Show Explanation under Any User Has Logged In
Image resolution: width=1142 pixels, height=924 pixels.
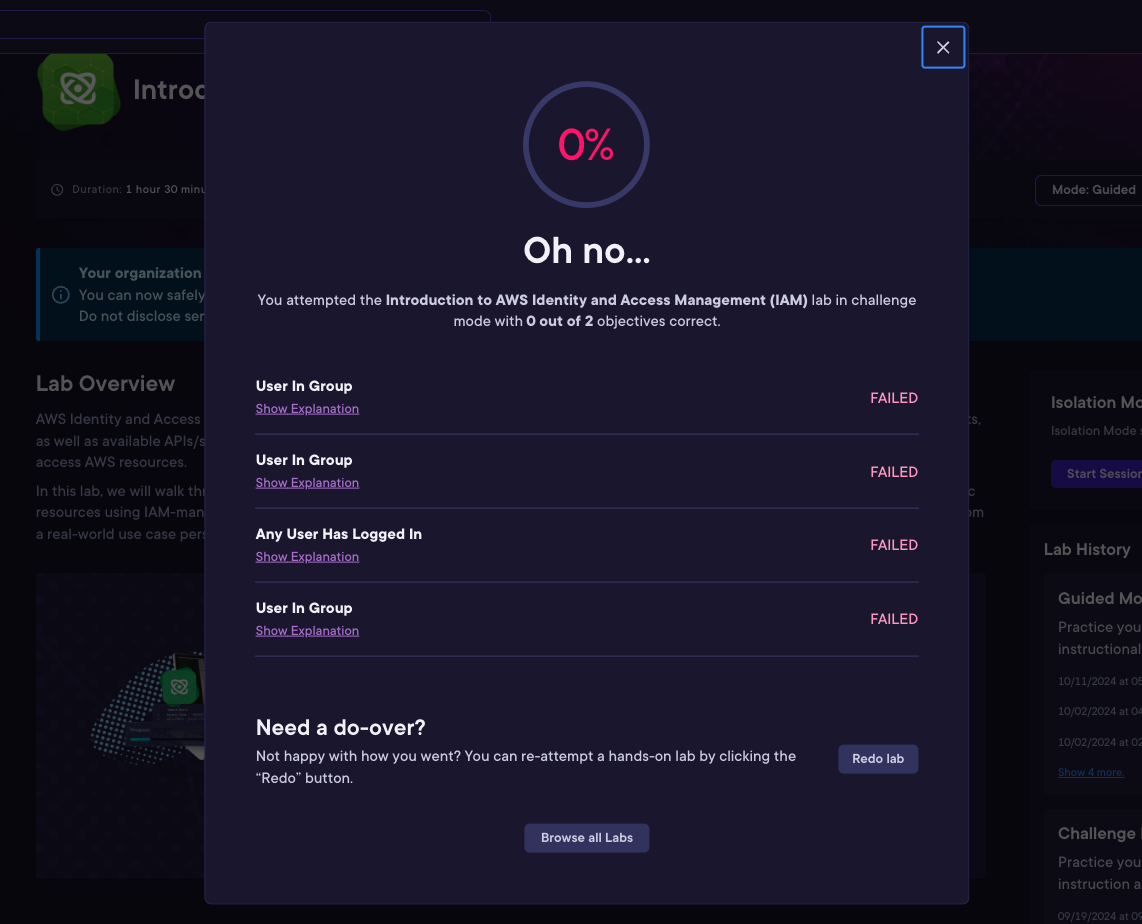[307, 557]
